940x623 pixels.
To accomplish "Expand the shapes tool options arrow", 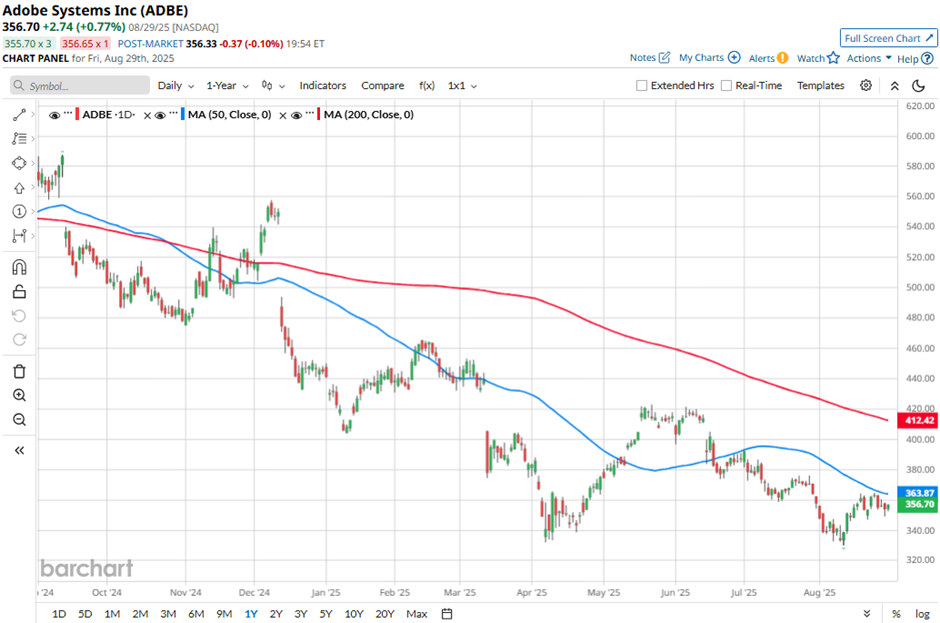I will 32,163.
